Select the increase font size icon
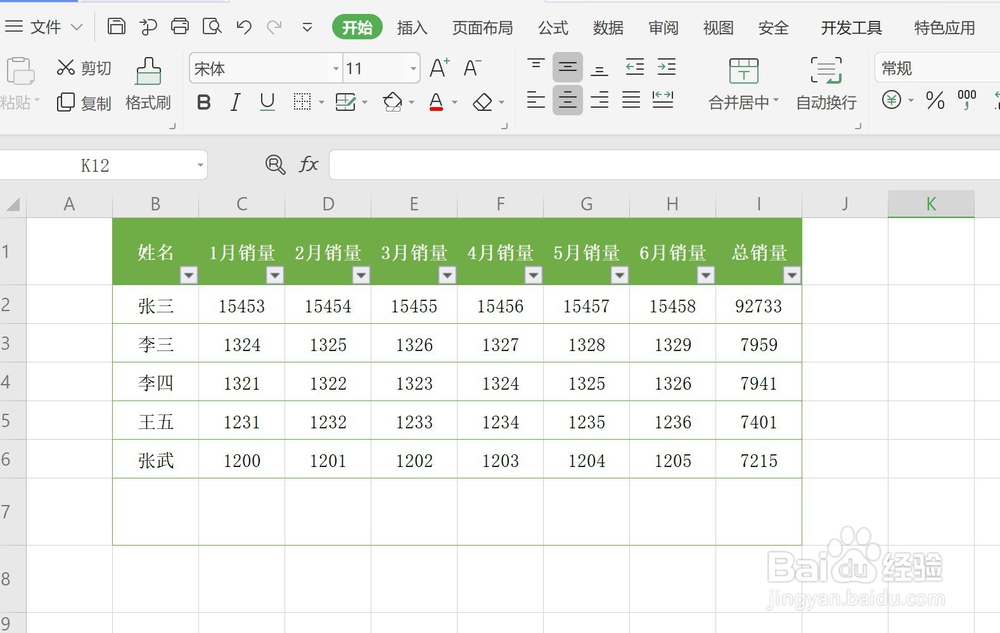Image resolution: width=1000 pixels, height=633 pixels. coord(437,65)
